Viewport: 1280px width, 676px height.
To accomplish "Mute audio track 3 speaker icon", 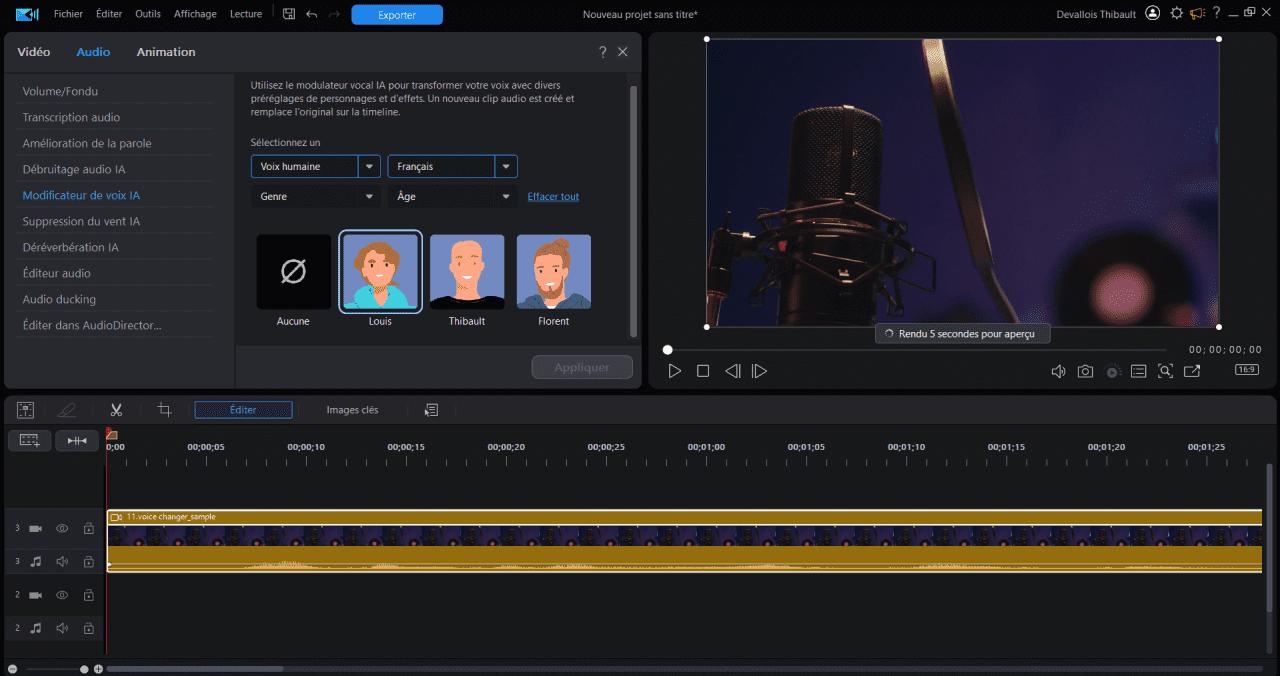I will (62, 562).
